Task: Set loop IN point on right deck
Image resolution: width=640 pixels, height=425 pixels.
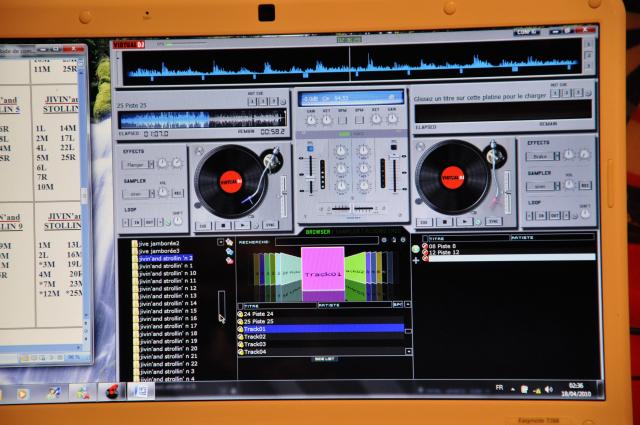Action: click(x=541, y=216)
